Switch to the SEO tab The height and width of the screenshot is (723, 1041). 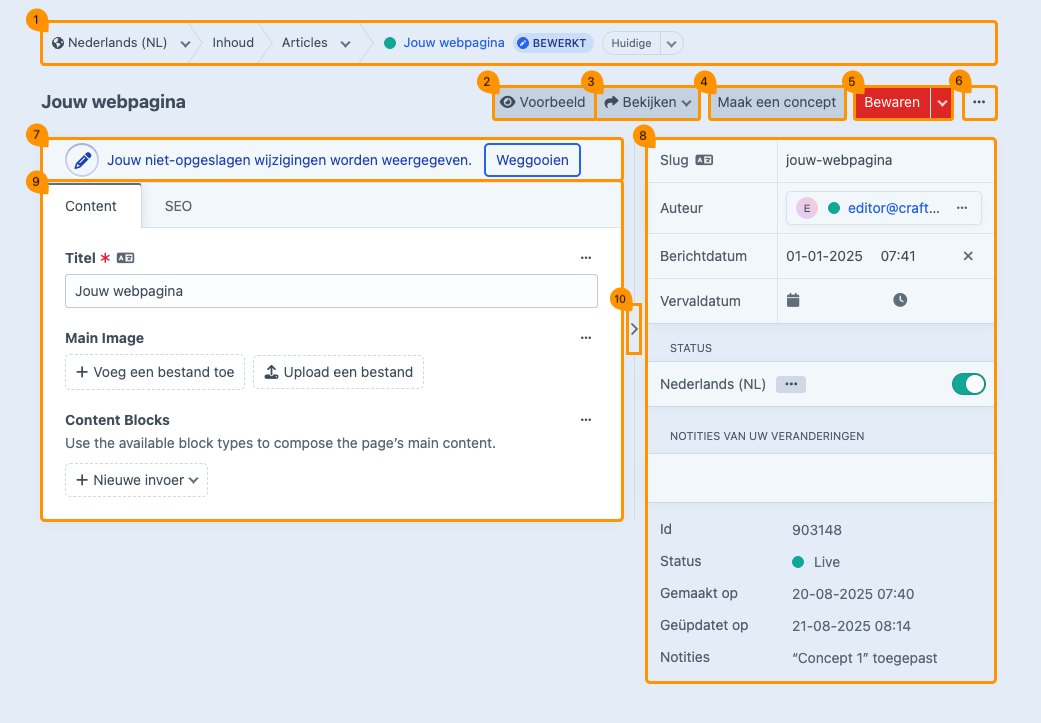pyautogui.click(x=178, y=206)
